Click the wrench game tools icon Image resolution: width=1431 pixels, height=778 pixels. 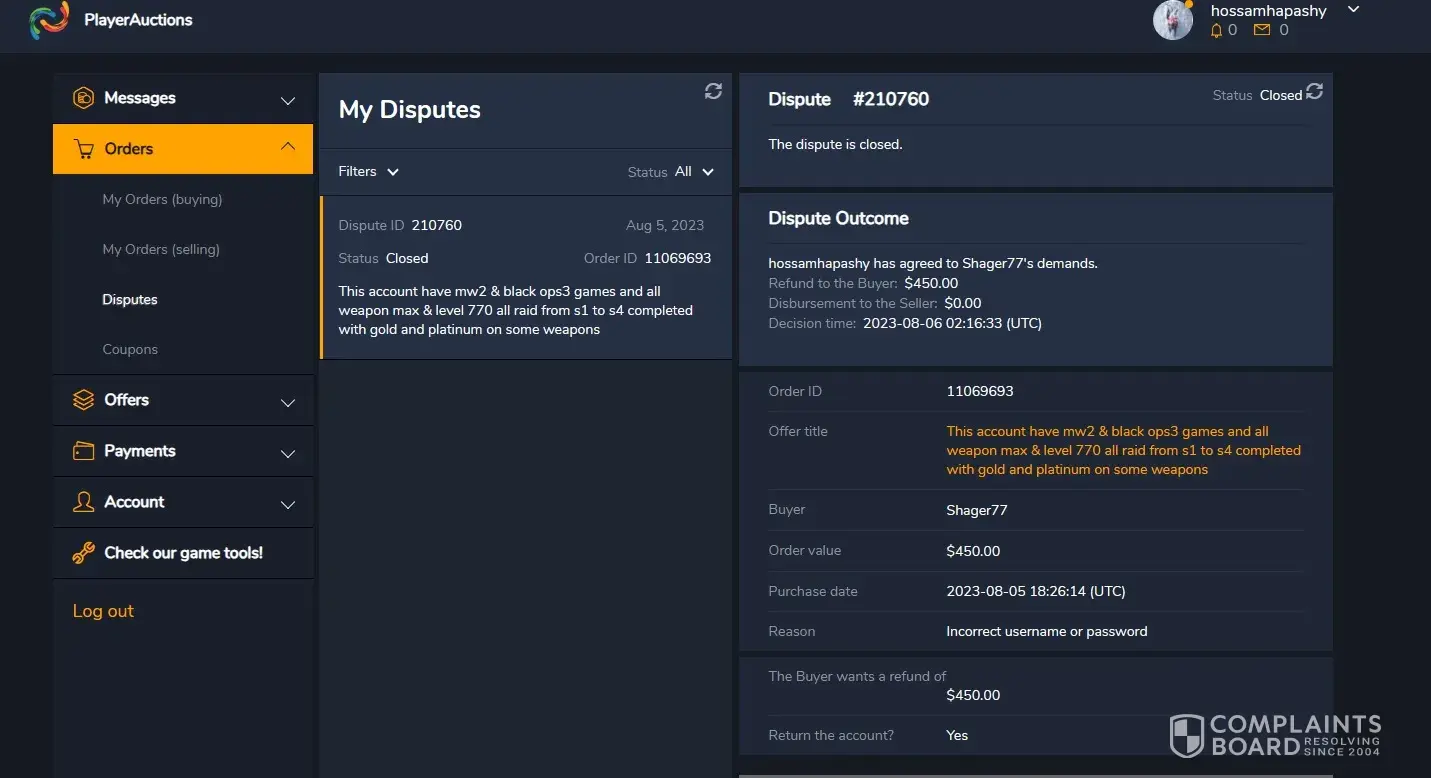[84, 553]
